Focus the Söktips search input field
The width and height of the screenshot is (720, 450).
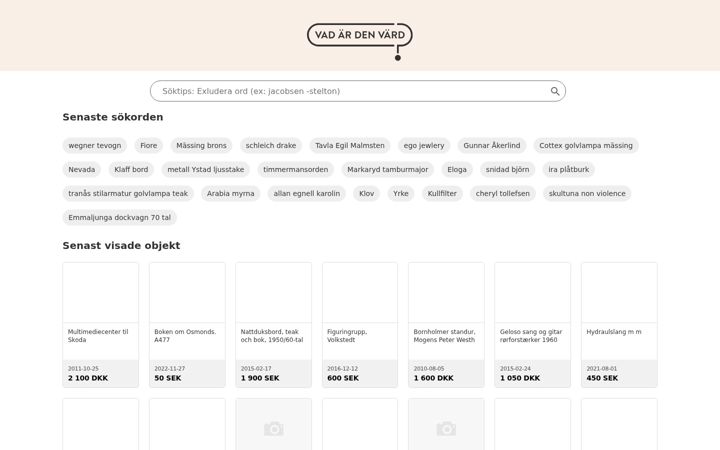[x=358, y=91]
